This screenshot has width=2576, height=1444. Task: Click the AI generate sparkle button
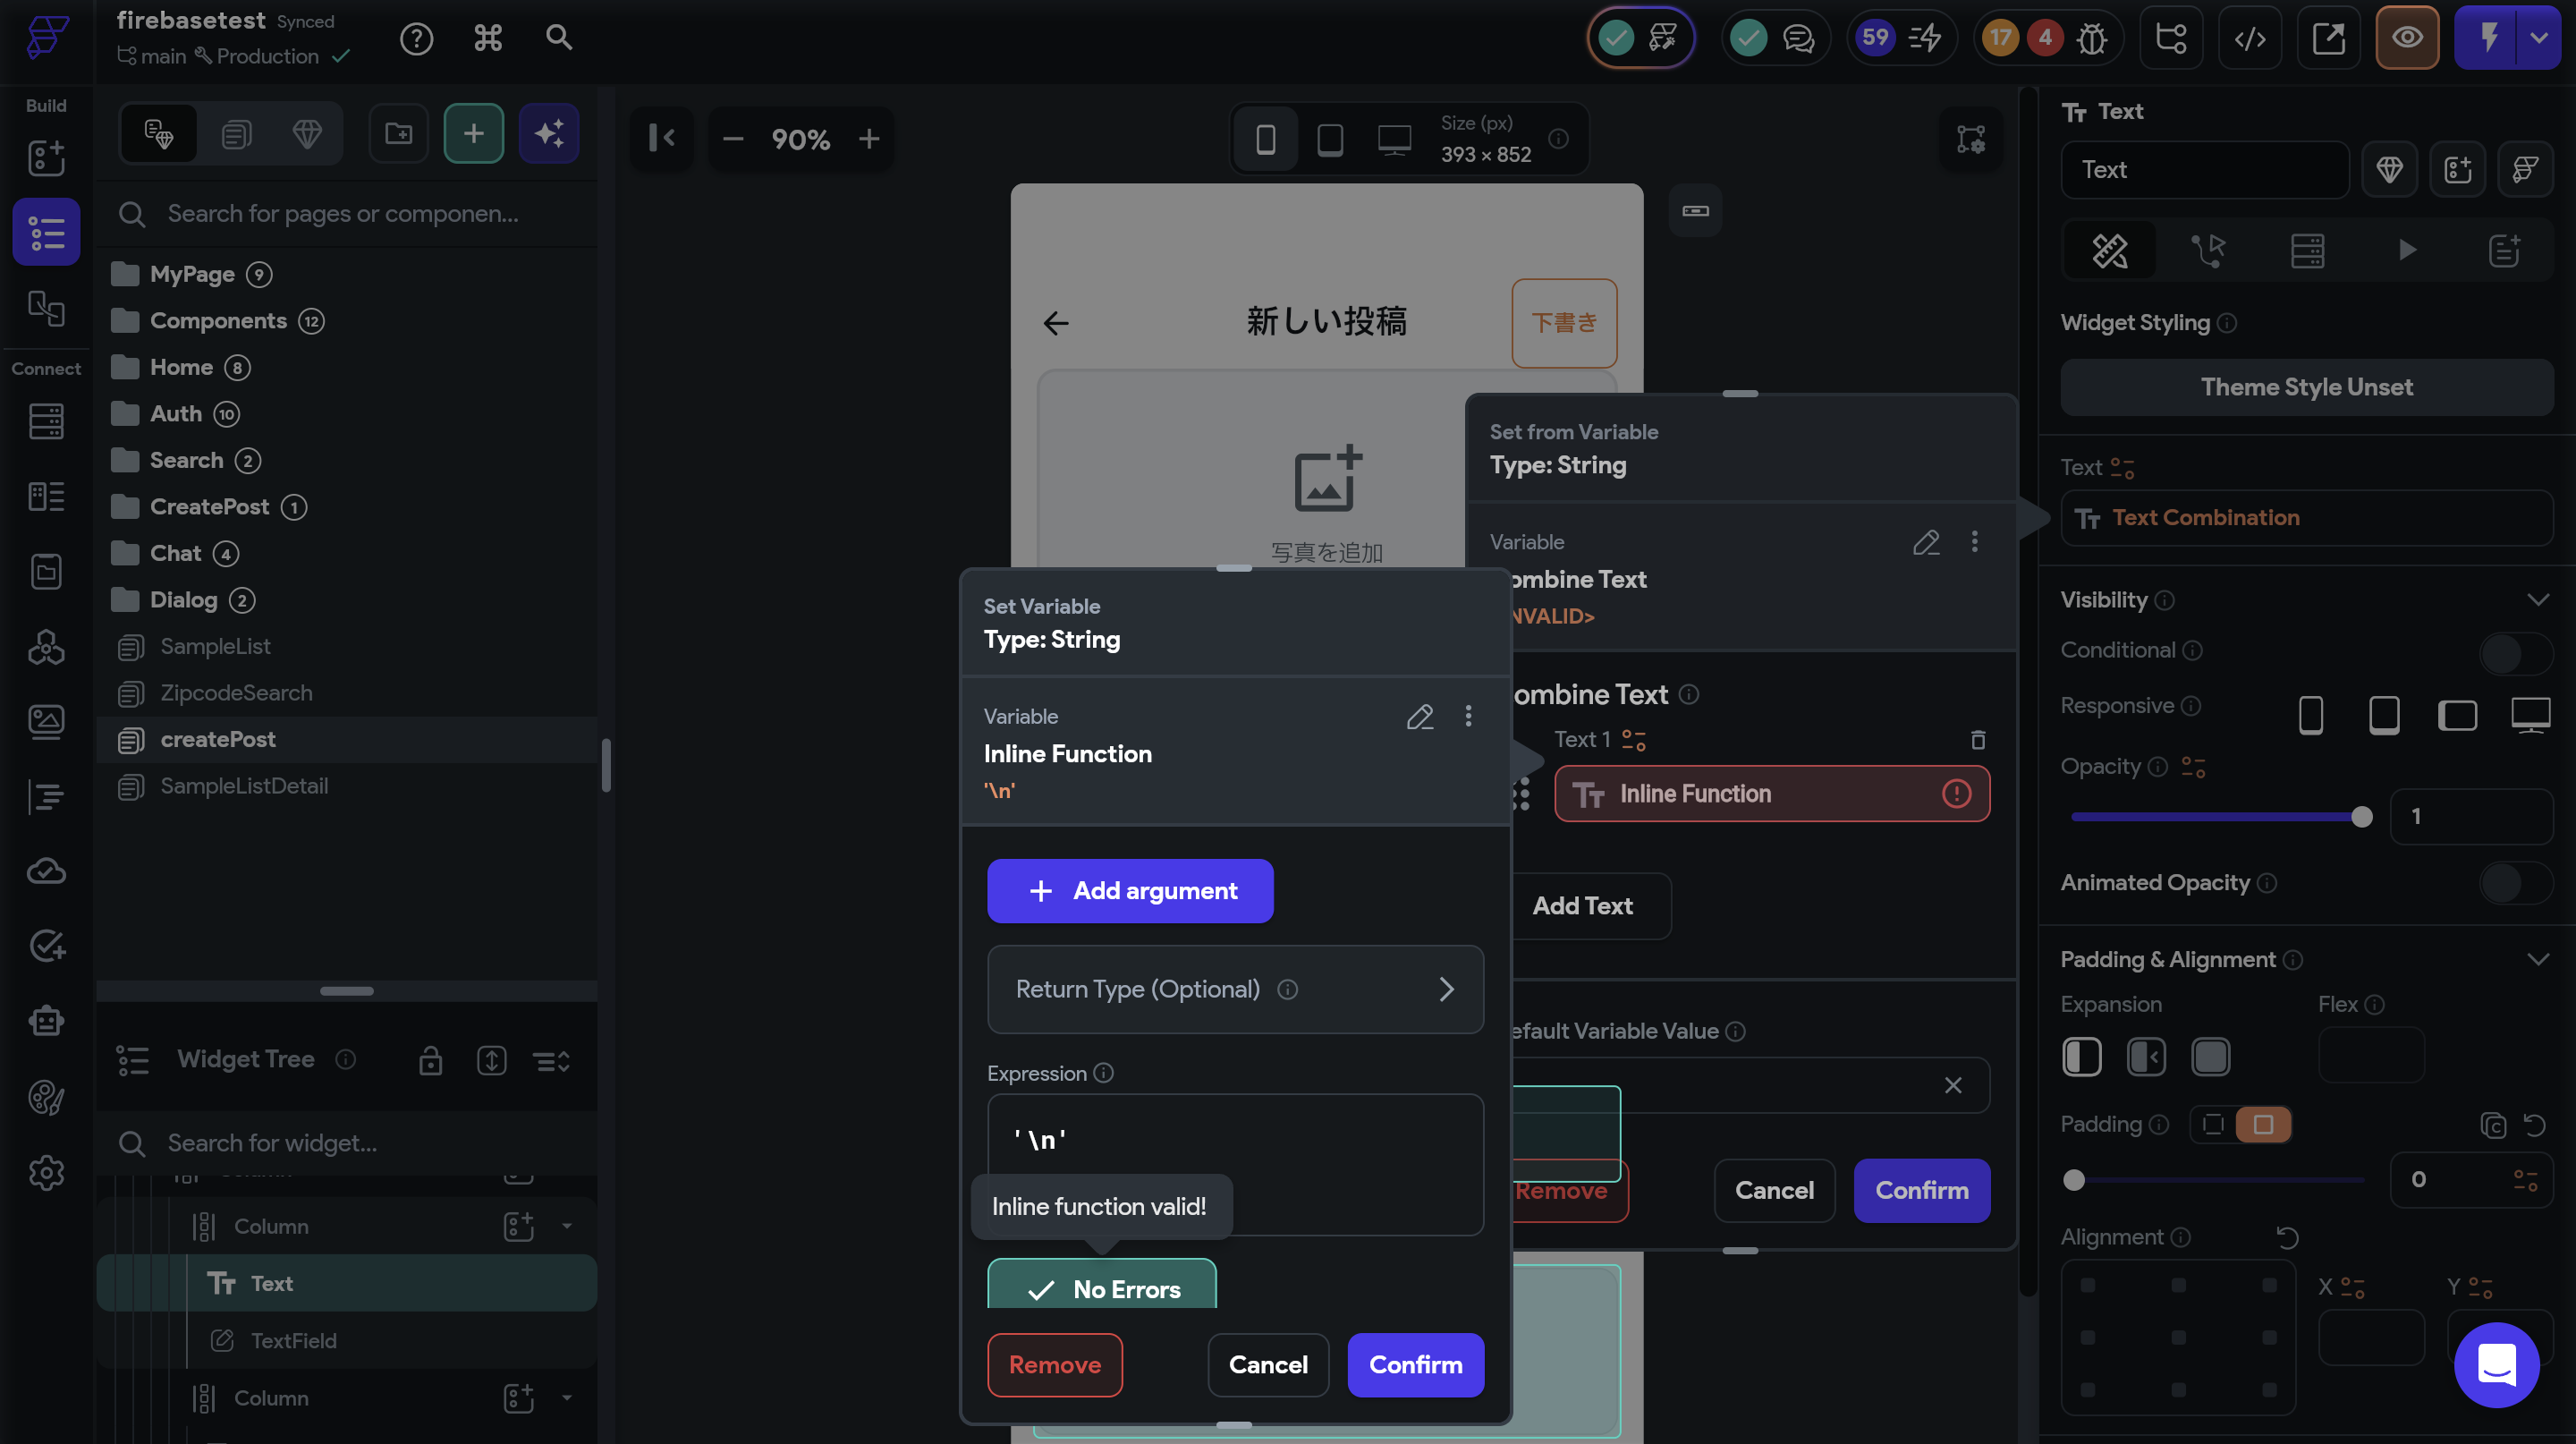coord(548,133)
